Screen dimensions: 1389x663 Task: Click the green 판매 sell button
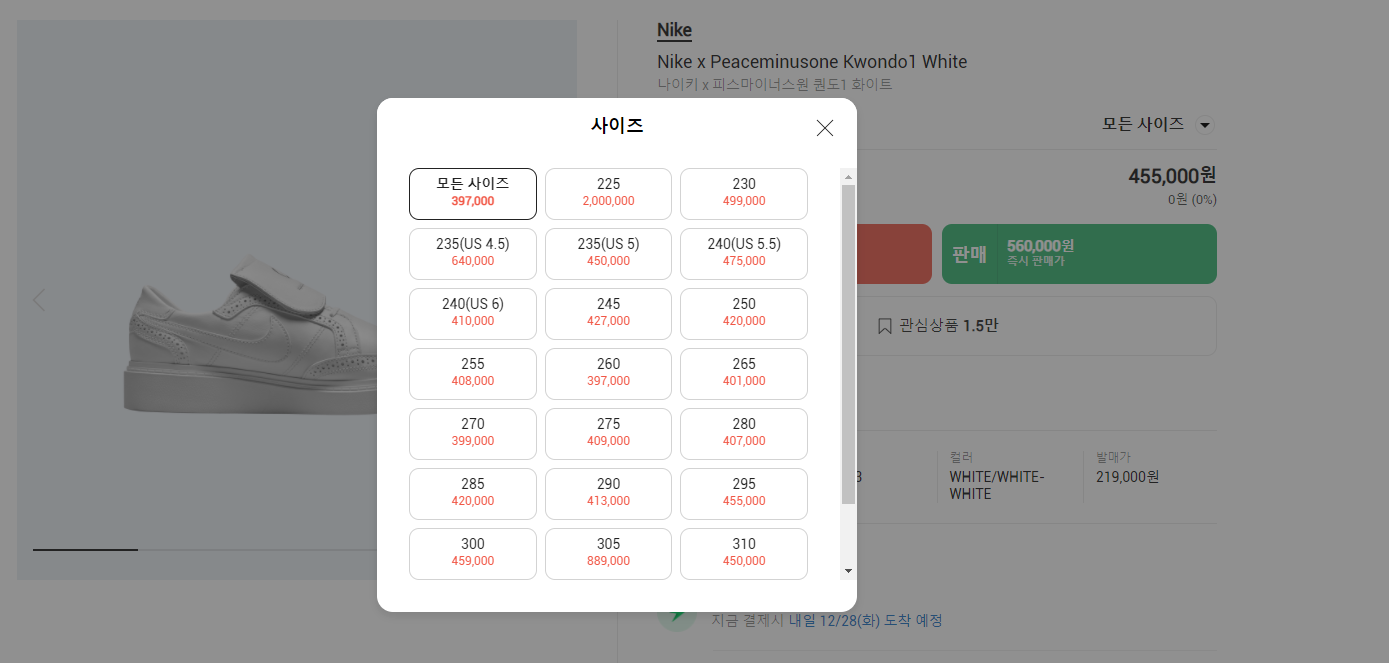click(1079, 254)
